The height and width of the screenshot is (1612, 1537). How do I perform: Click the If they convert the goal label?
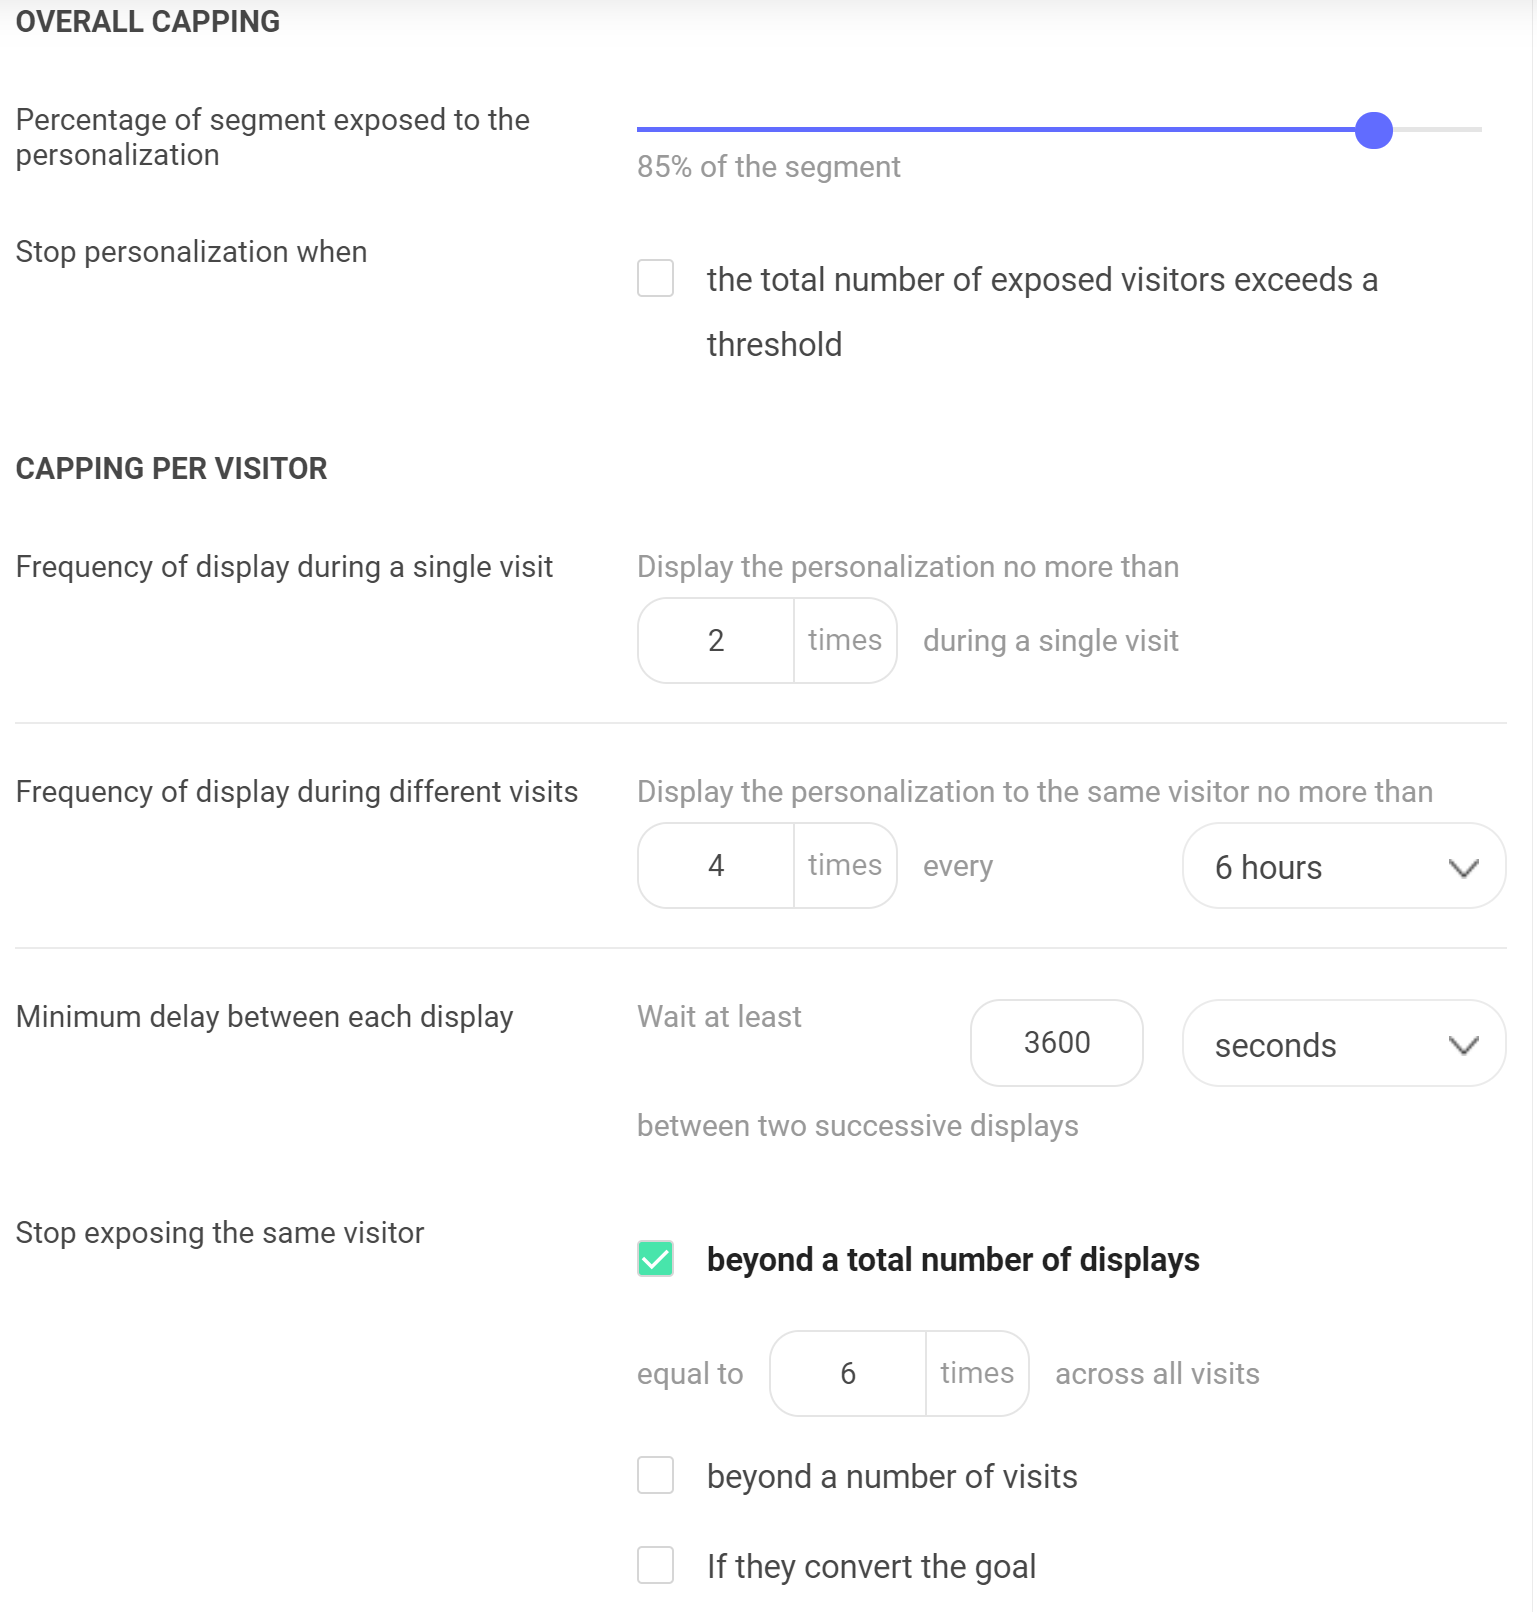tap(871, 1566)
